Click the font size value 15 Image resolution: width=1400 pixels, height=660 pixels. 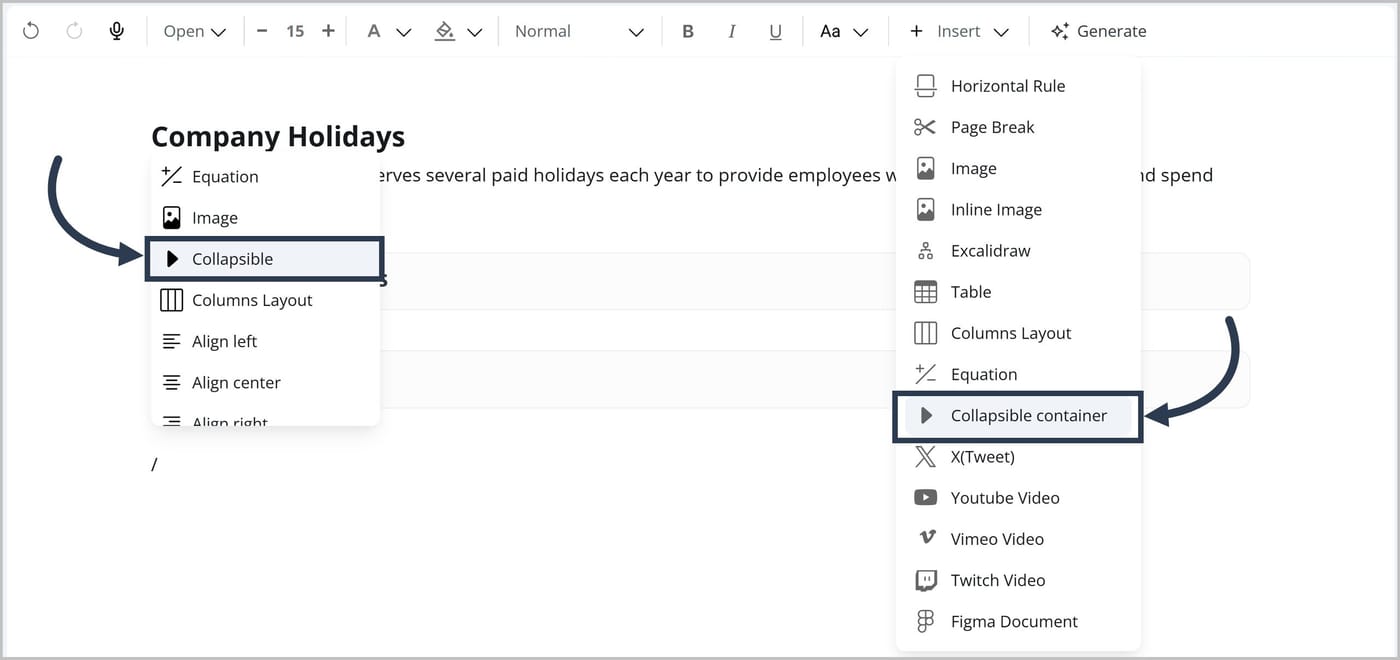coord(295,31)
